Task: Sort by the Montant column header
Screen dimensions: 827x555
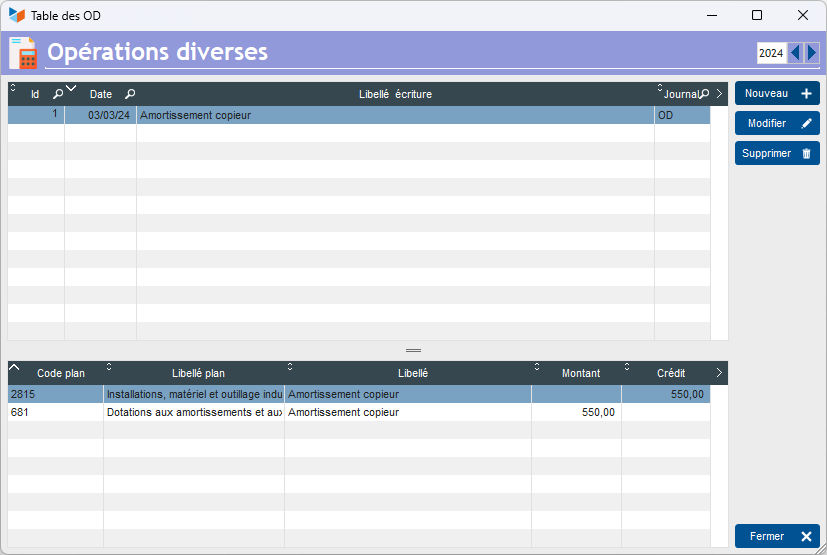Action: click(580, 373)
